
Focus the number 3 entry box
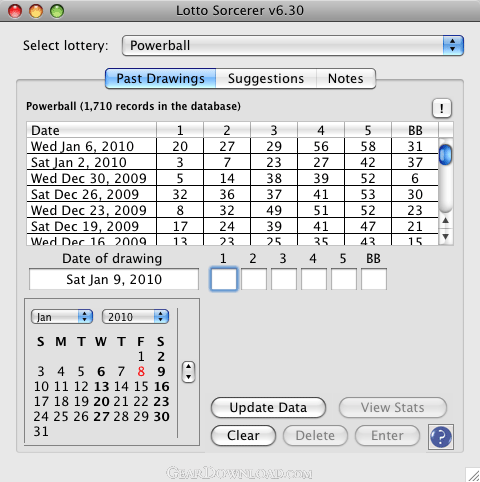click(284, 279)
